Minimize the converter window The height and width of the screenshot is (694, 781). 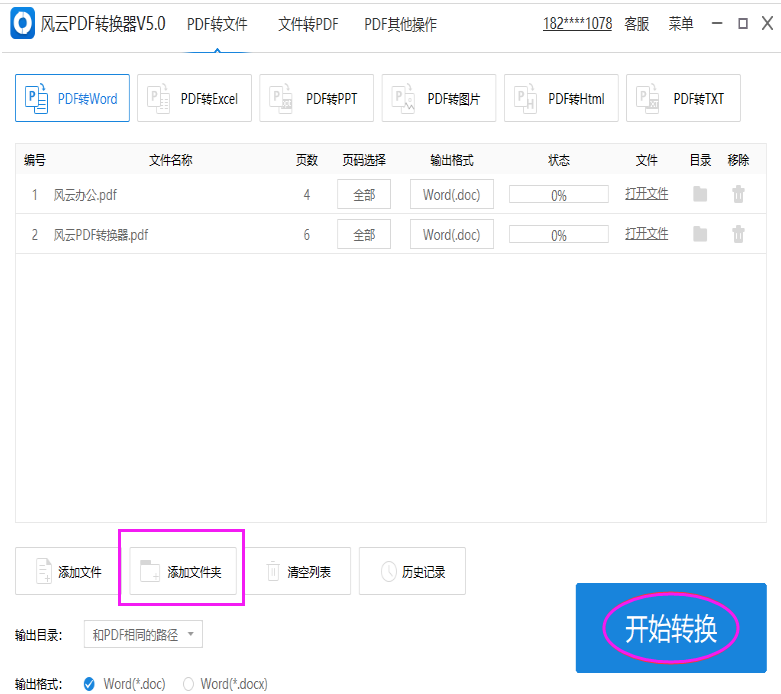pyautogui.click(x=717, y=23)
